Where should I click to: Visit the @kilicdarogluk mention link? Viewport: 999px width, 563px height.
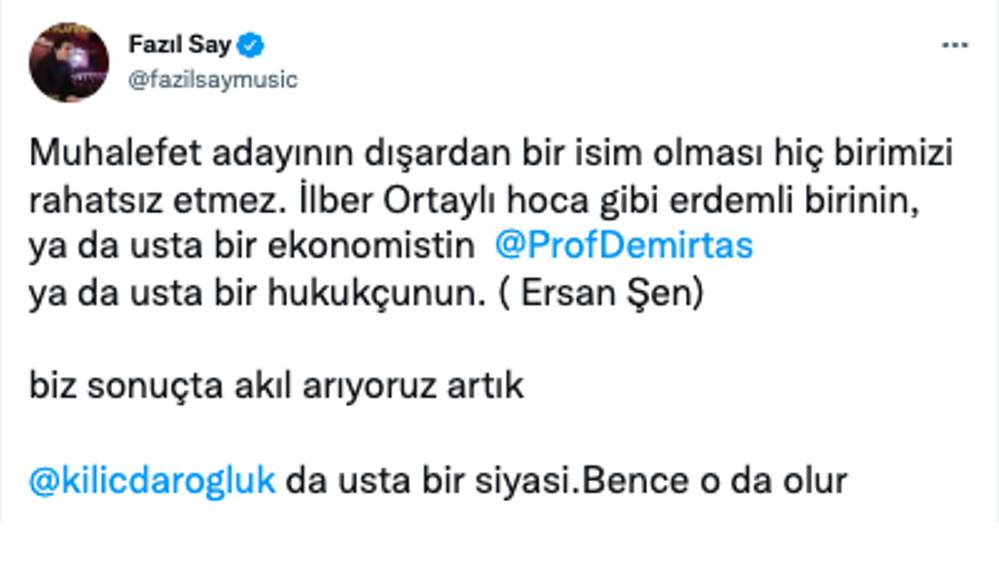pyautogui.click(x=153, y=479)
